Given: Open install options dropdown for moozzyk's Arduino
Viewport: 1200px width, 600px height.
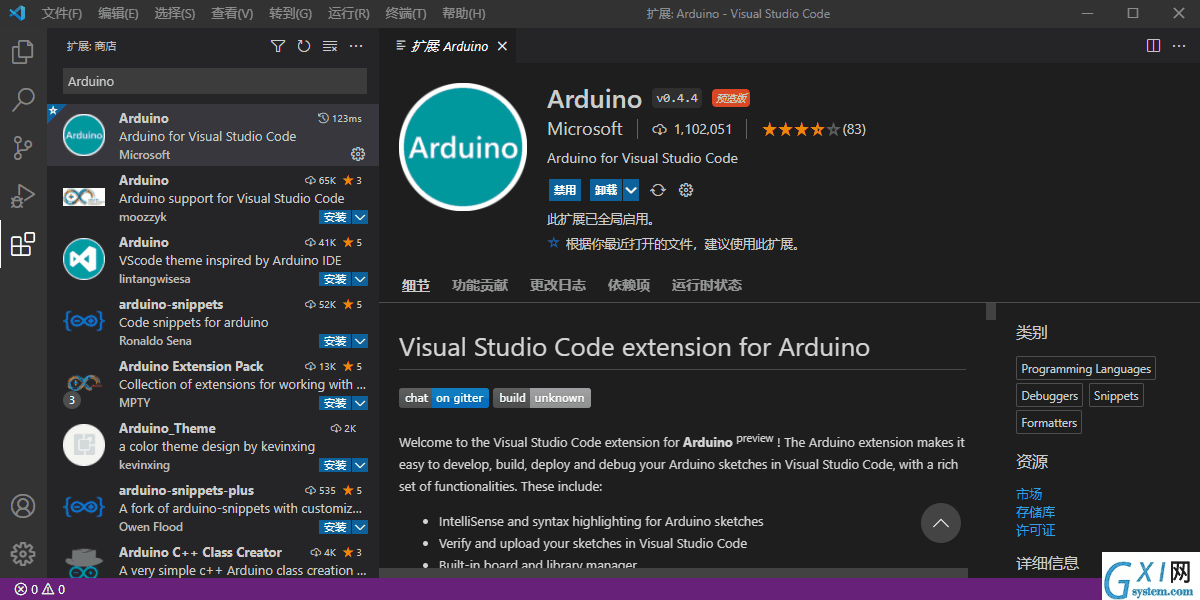Looking at the screenshot, I should coord(360,217).
